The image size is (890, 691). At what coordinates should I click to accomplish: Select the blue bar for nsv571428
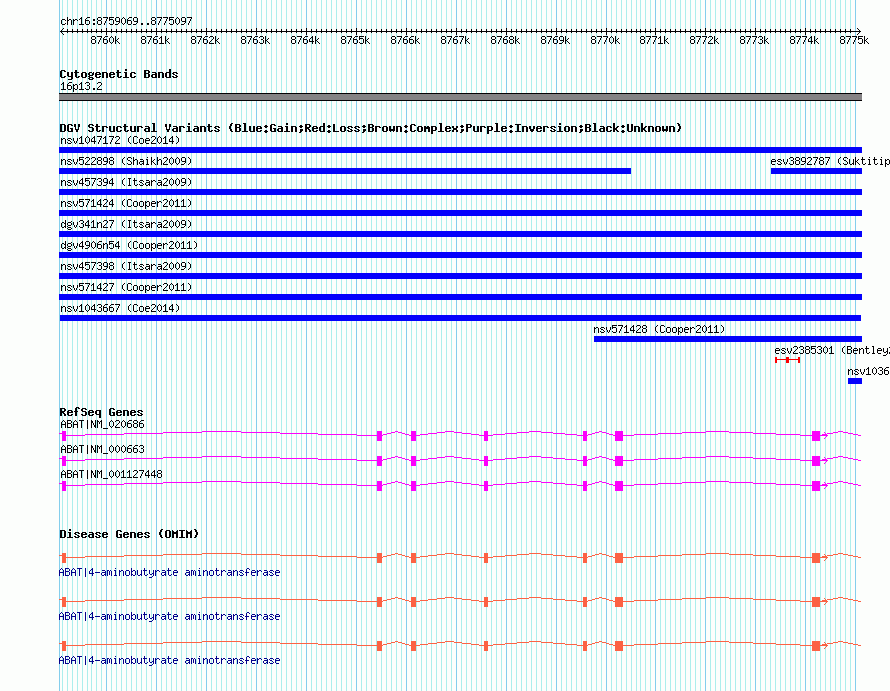coord(728,339)
